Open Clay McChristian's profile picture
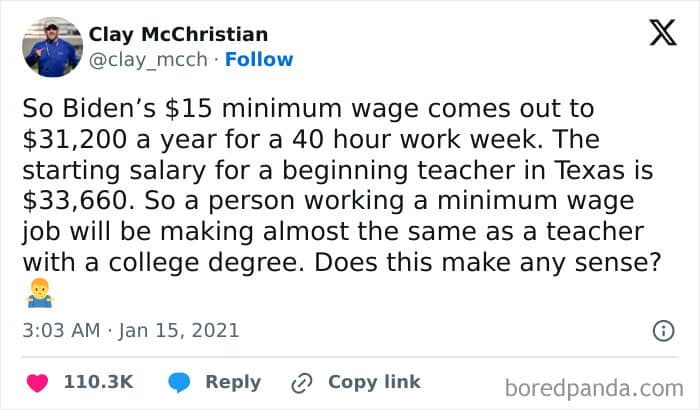 pyautogui.click(x=52, y=47)
